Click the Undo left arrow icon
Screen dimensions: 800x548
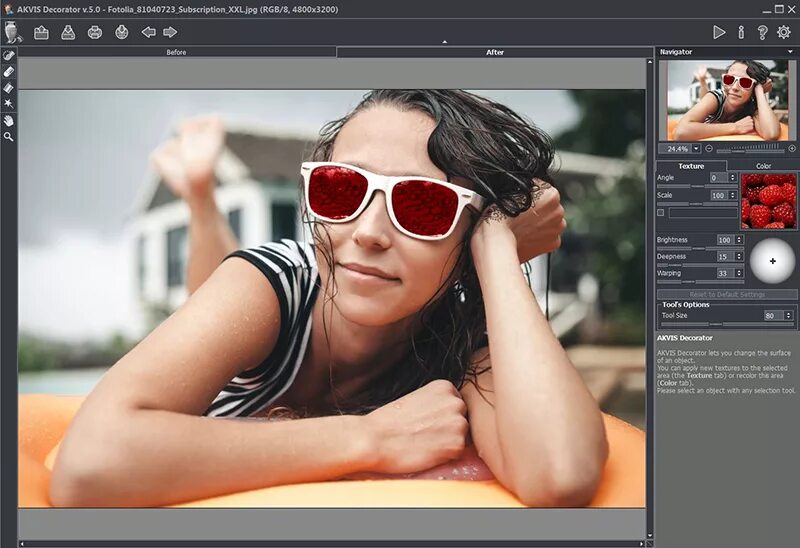pyautogui.click(x=148, y=32)
